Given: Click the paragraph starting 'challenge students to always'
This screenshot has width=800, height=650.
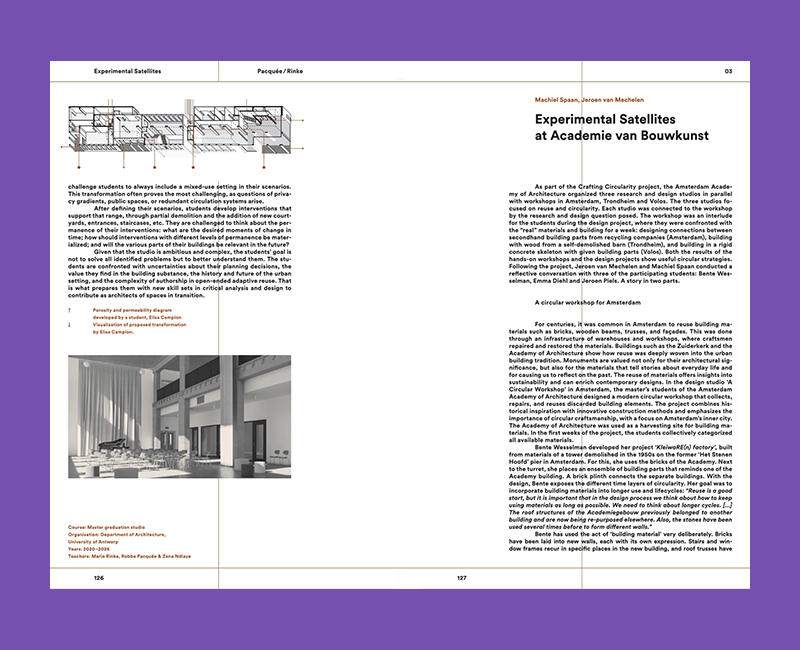Looking at the screenshot, I should 180,194.
